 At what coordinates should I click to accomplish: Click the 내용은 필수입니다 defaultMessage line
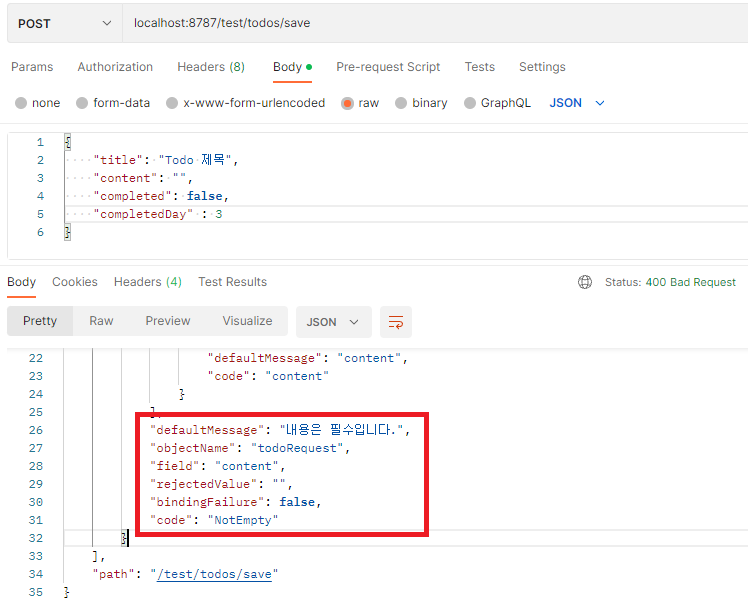coord(280,430)
